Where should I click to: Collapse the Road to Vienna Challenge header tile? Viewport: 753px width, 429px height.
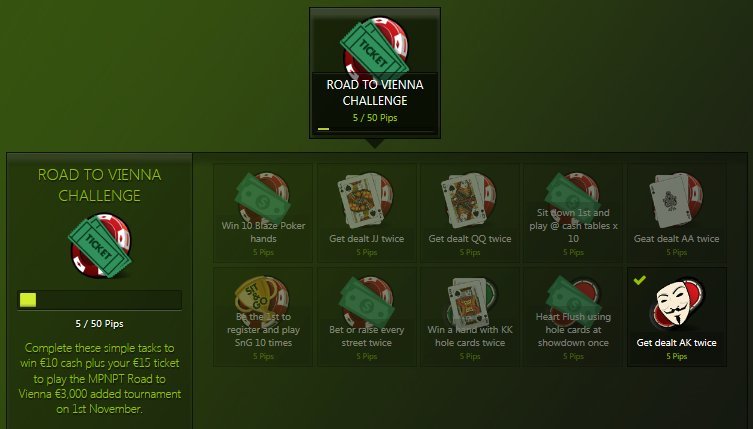click(x=375, y=73)
